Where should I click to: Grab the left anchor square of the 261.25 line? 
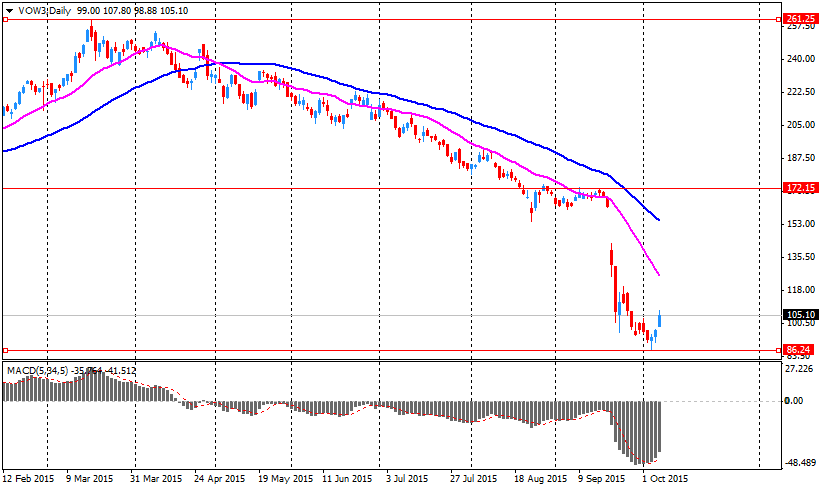point(5,19)
